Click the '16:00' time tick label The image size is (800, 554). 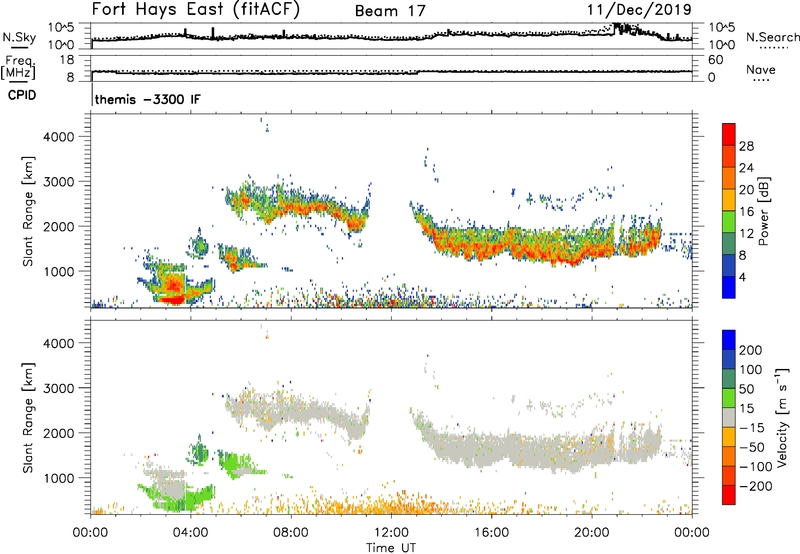point(491,533)
